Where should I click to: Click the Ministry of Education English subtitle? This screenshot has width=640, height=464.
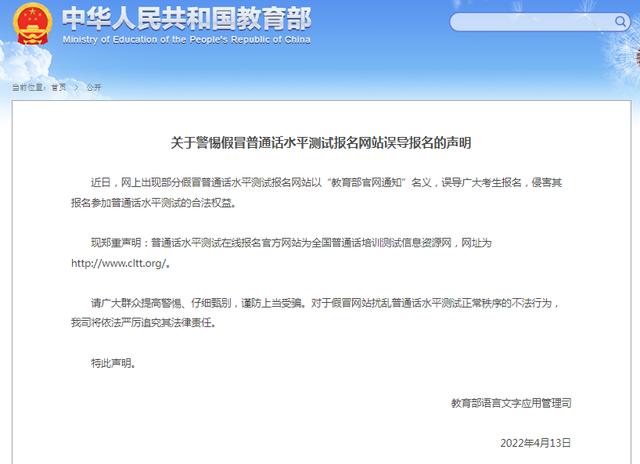[187, 40]
